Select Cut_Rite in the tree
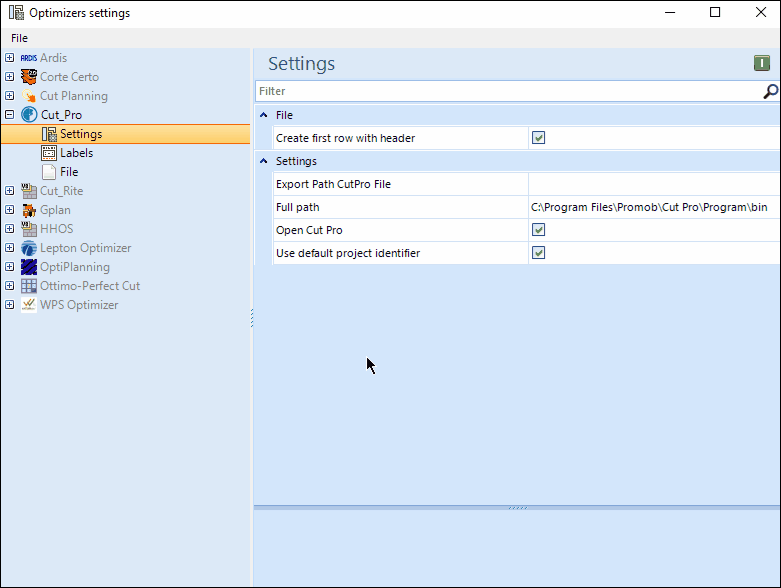 click(x=61, y=191)
